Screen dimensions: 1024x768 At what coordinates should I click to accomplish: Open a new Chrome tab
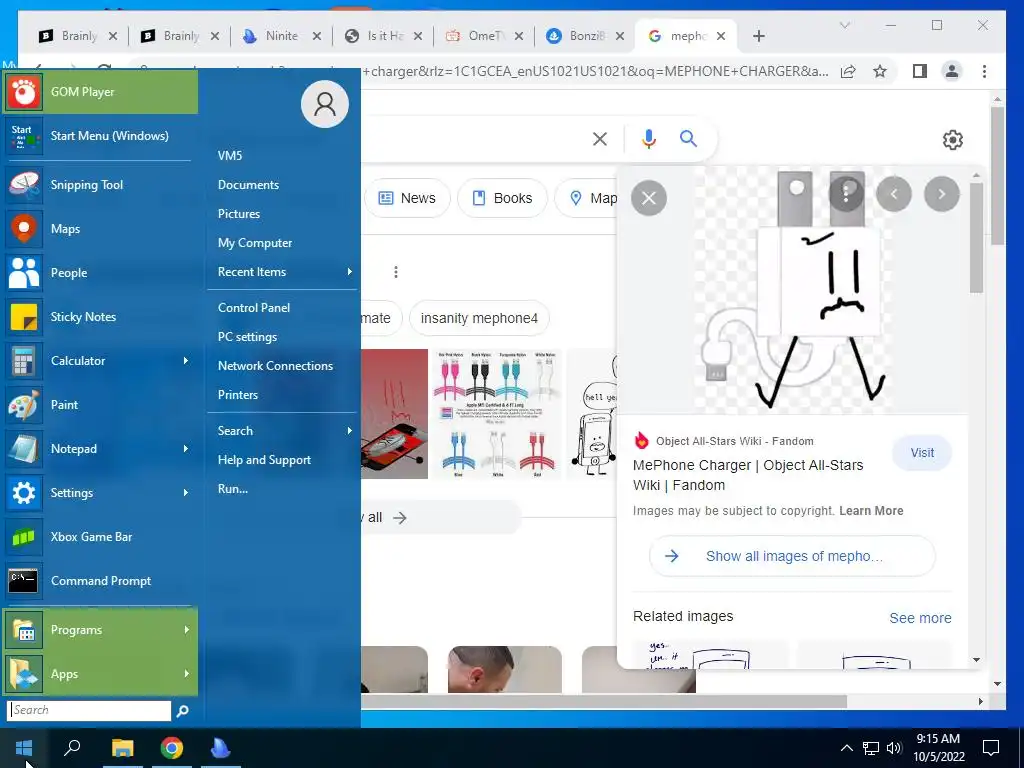coord(758,36)
